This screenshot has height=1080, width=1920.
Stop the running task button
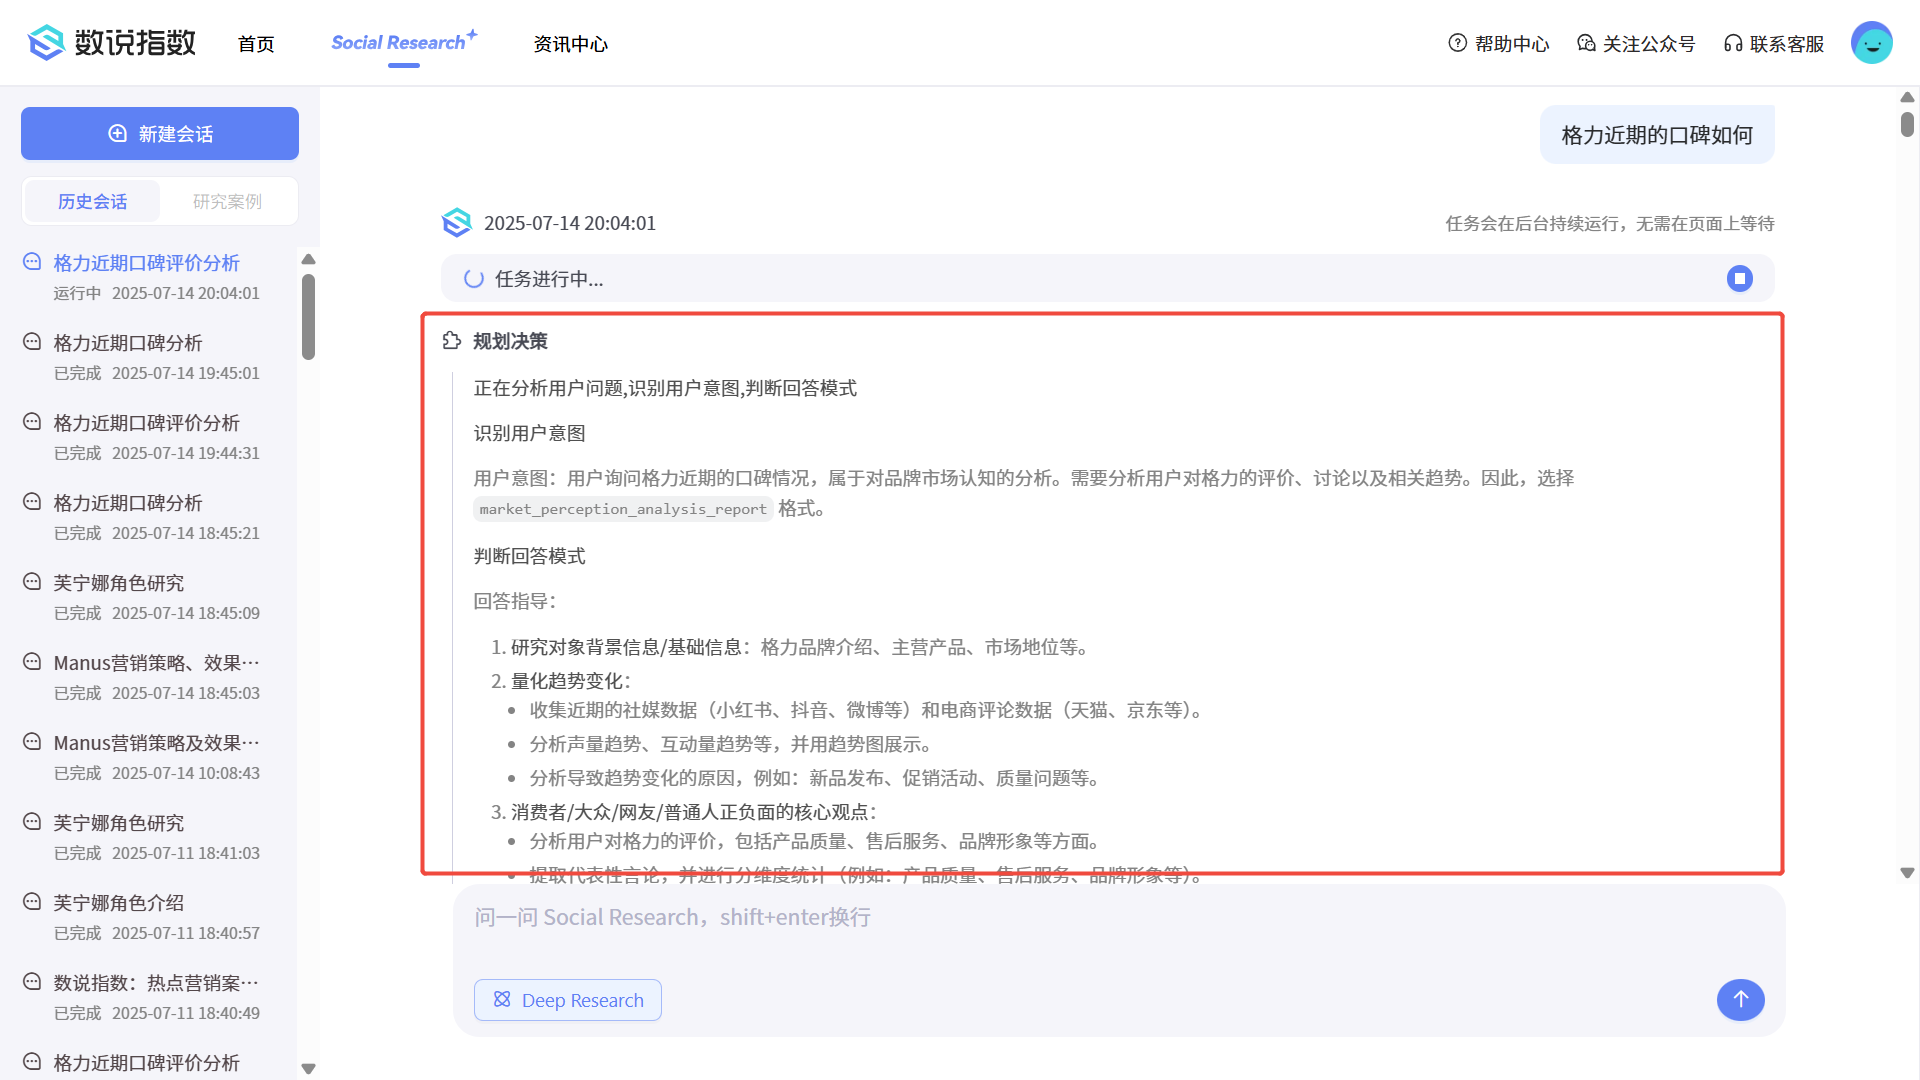pos(1740,278)
